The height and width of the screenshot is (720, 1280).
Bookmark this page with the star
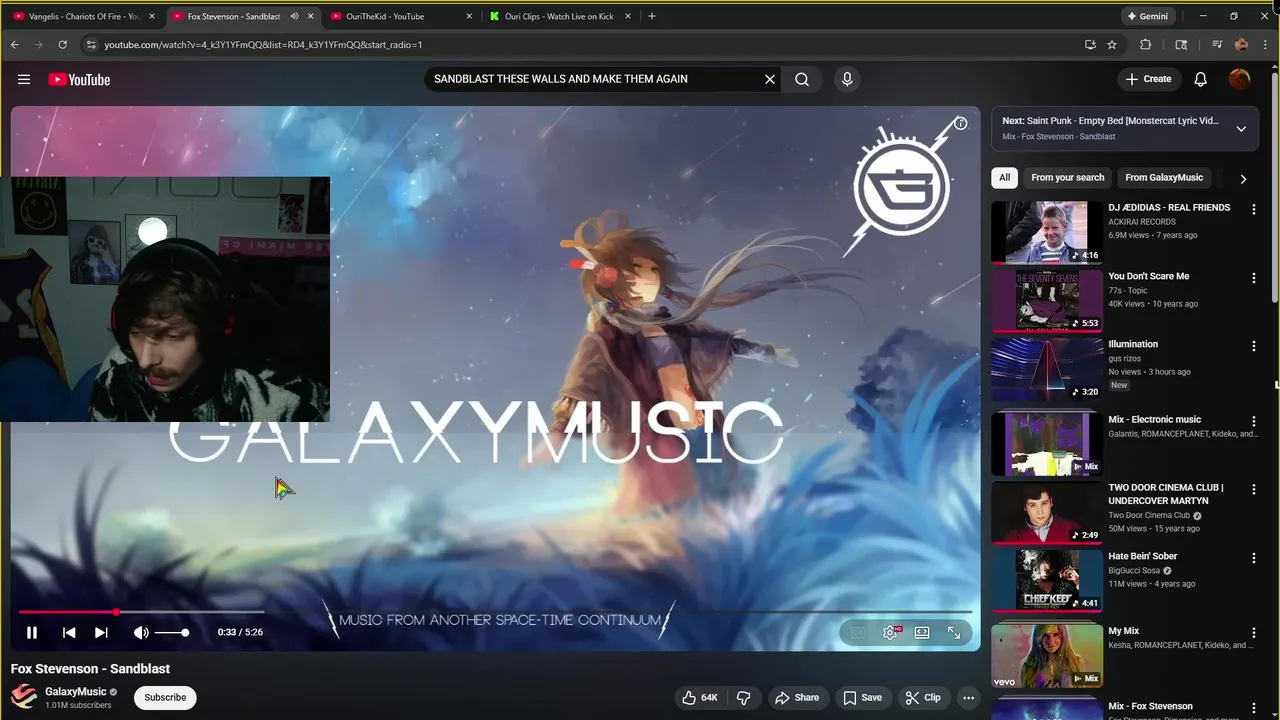coord(1112,44)
